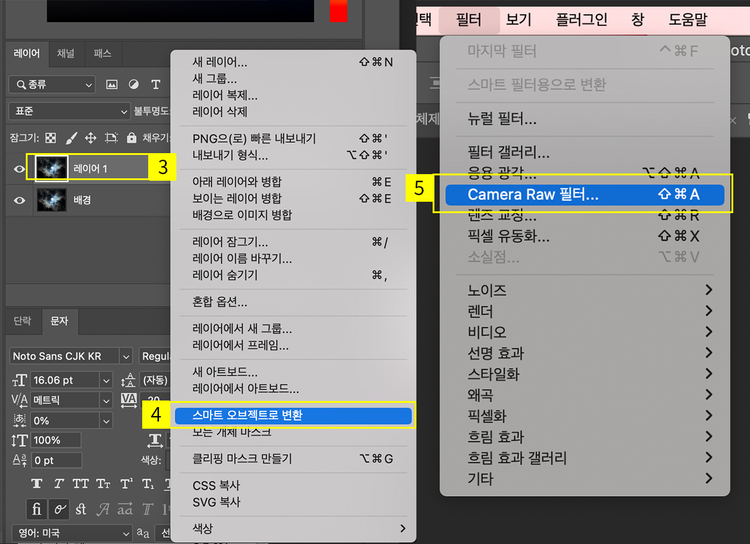The height and width of the screenshot is (544, 750).
Task: Click the horizontal scale T icon
Action: [155, 440]
